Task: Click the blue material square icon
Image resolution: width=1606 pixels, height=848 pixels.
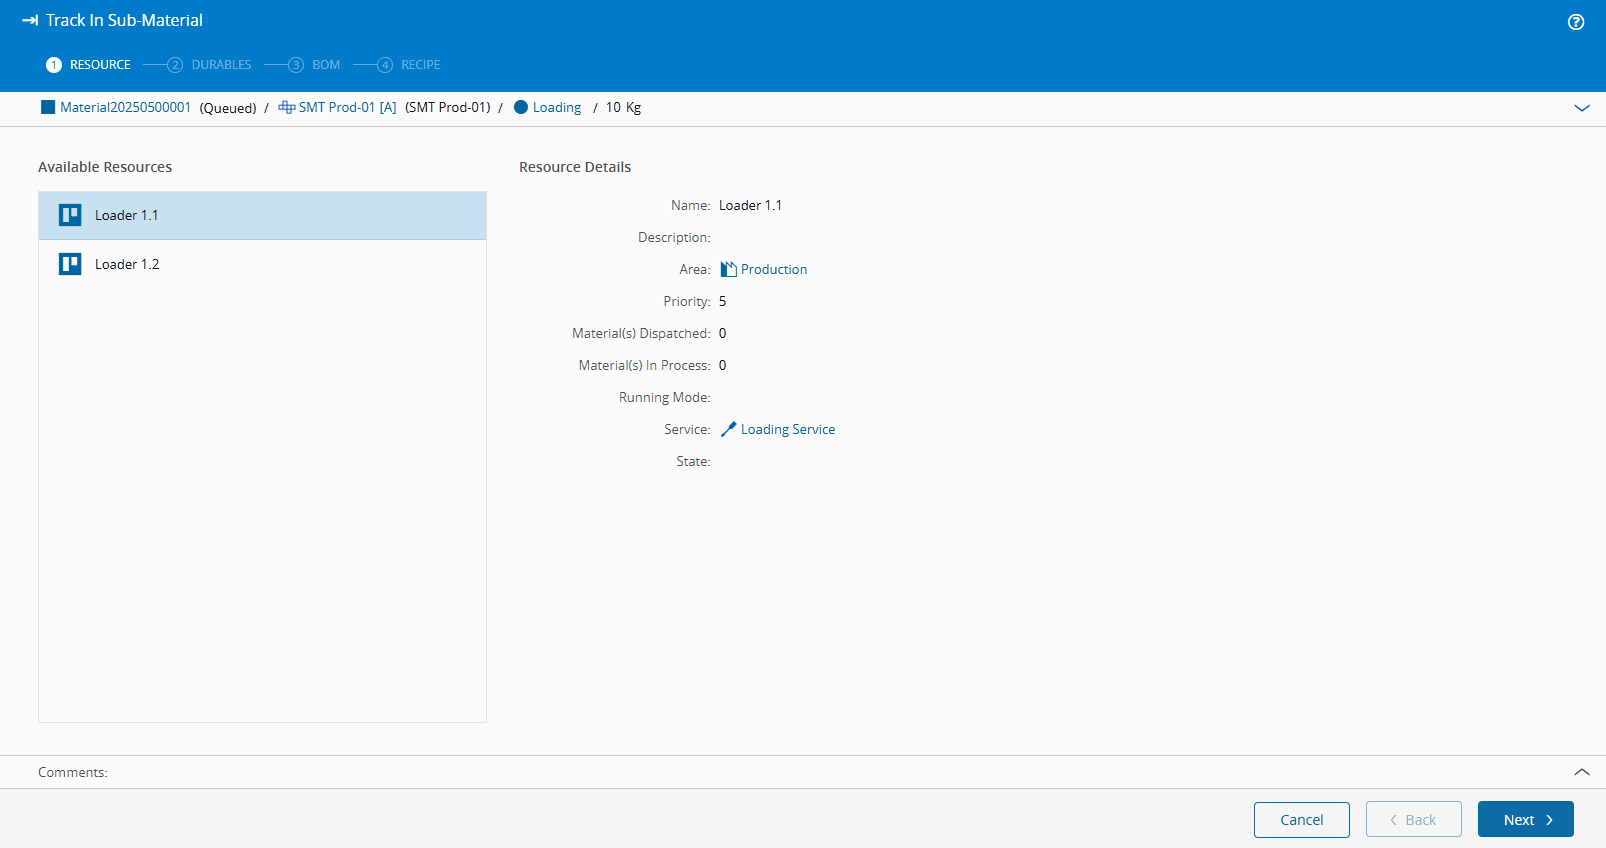Action: tap(48, 107)
